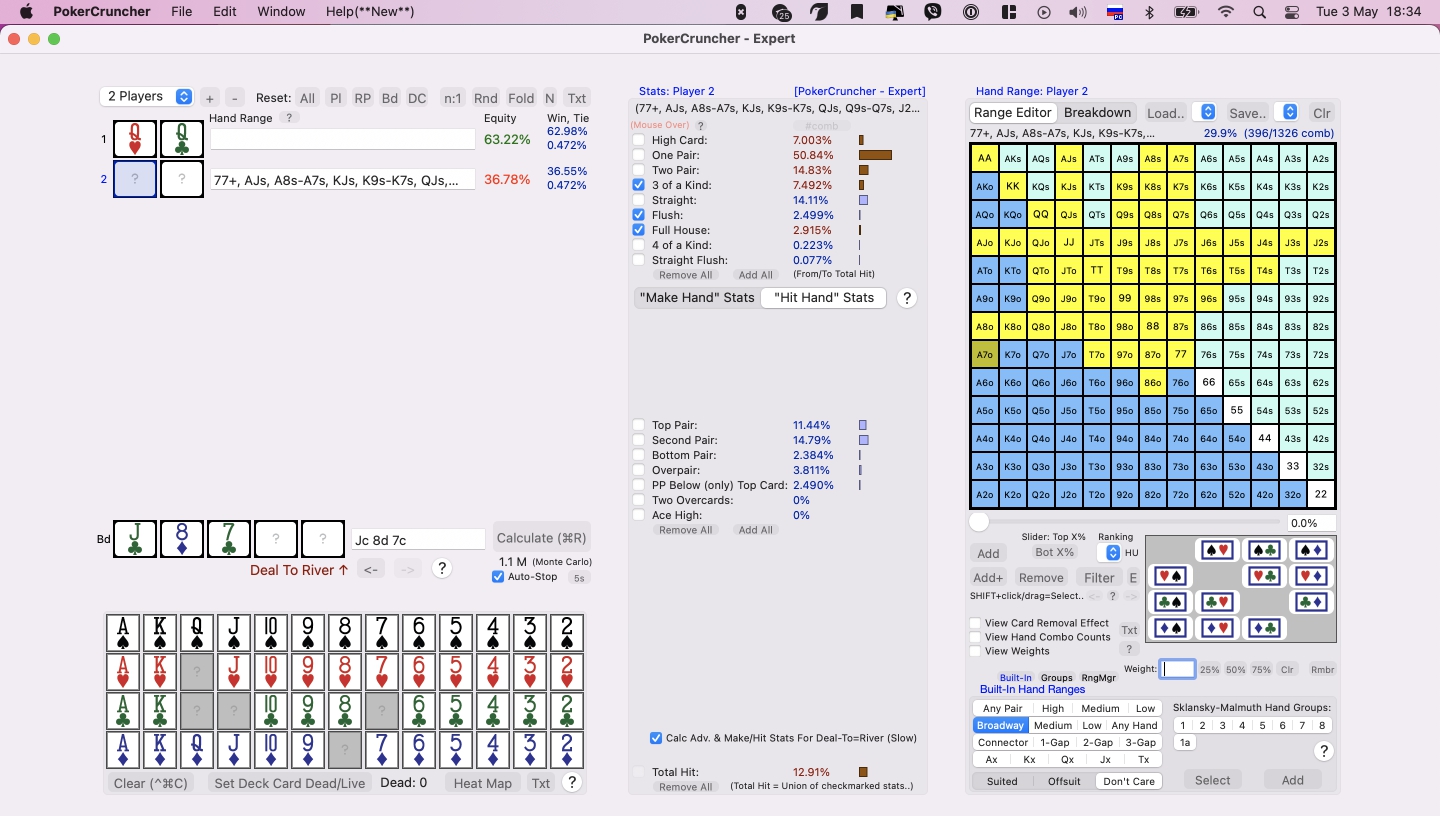Click Player 1's Queen of hearts hole card
Image resolution: width=1440 pixels, height=816 pixels.
click(x=135, y=139)
